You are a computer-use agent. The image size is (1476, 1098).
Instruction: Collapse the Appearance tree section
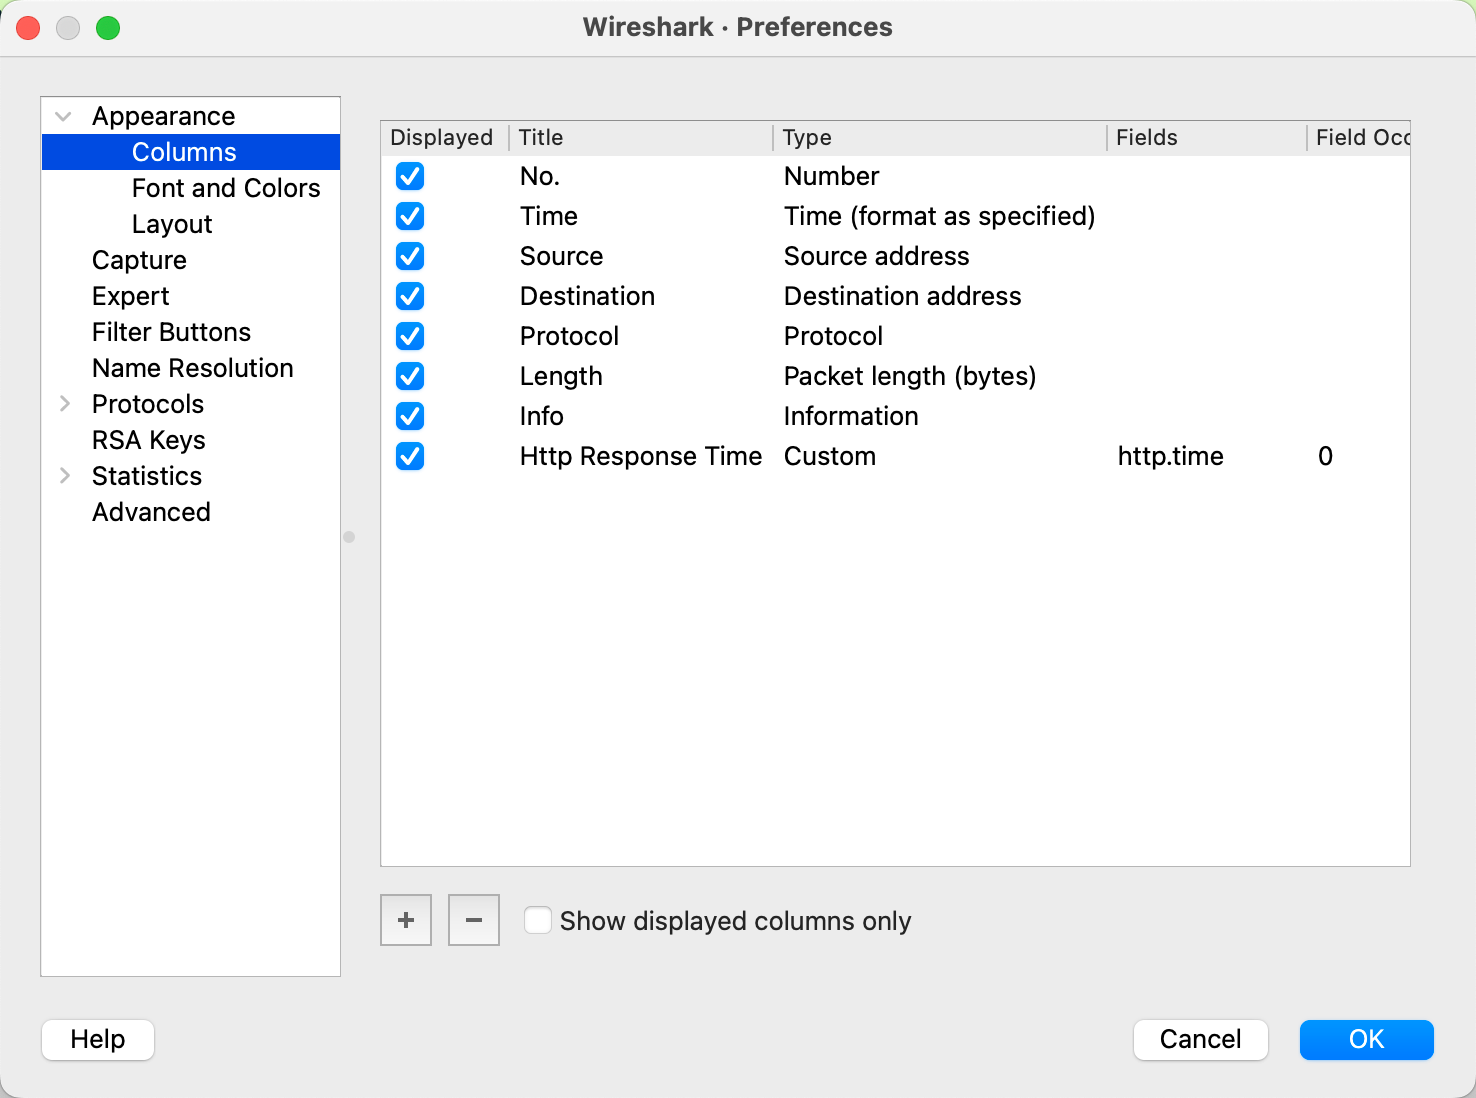[x=63, y=116]
